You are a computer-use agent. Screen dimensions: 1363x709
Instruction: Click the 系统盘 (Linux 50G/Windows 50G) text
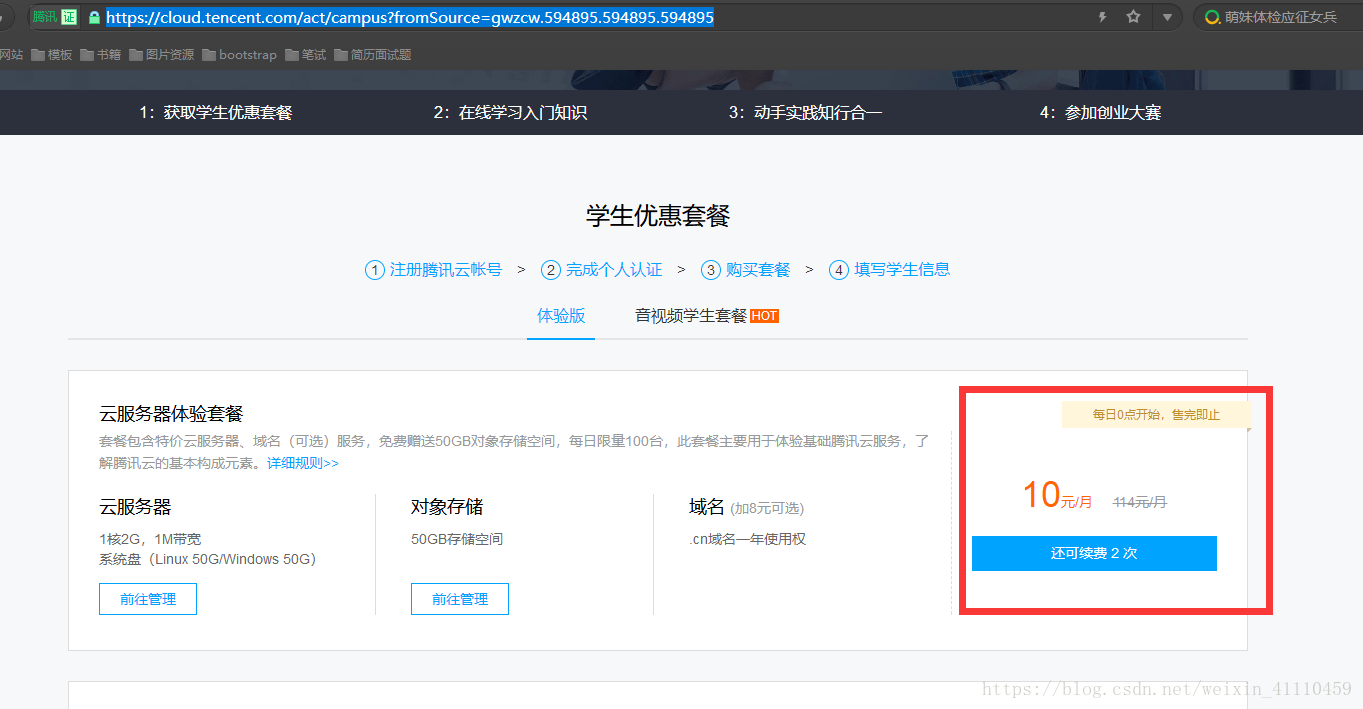point(207,559)
